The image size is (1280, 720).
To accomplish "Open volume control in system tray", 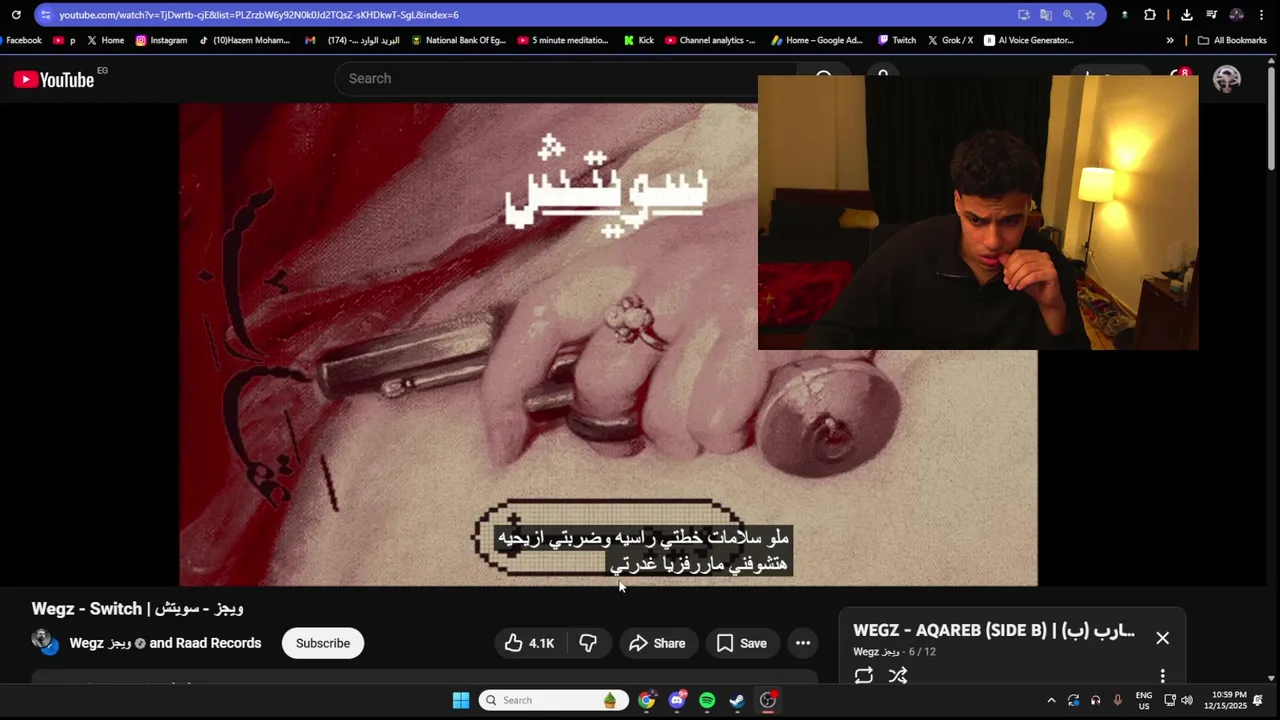I will pos(1187,700).
